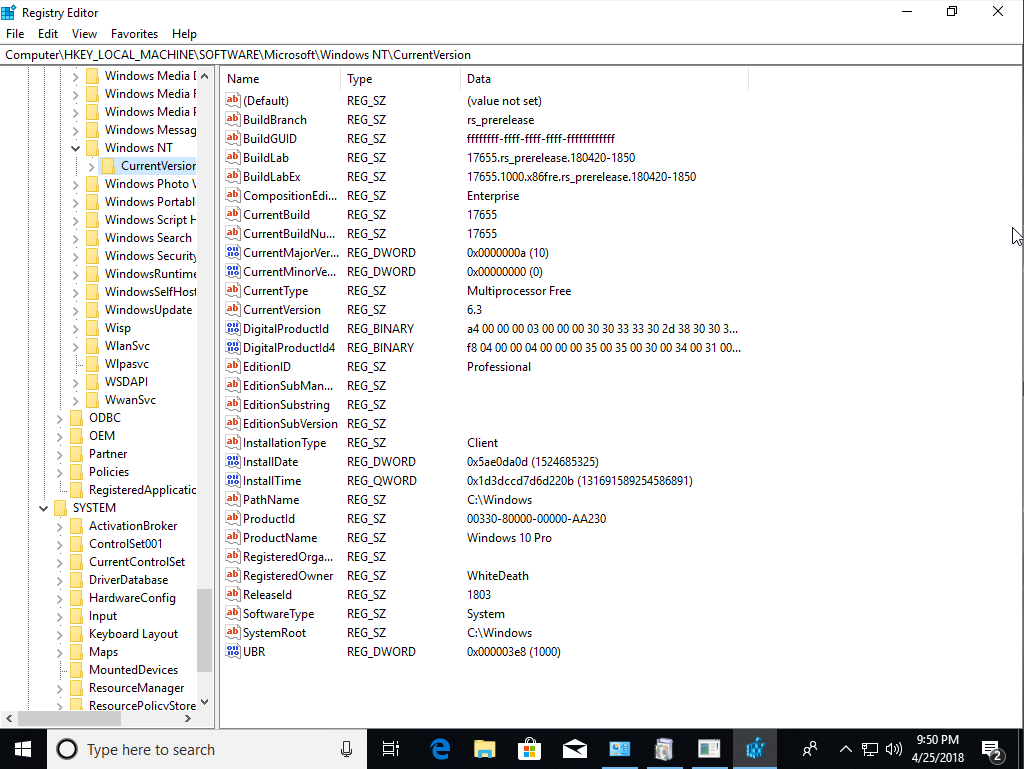Screen dimensions: 1024x769
Task: Select the (Default) value icon
Action: [232, 101]
